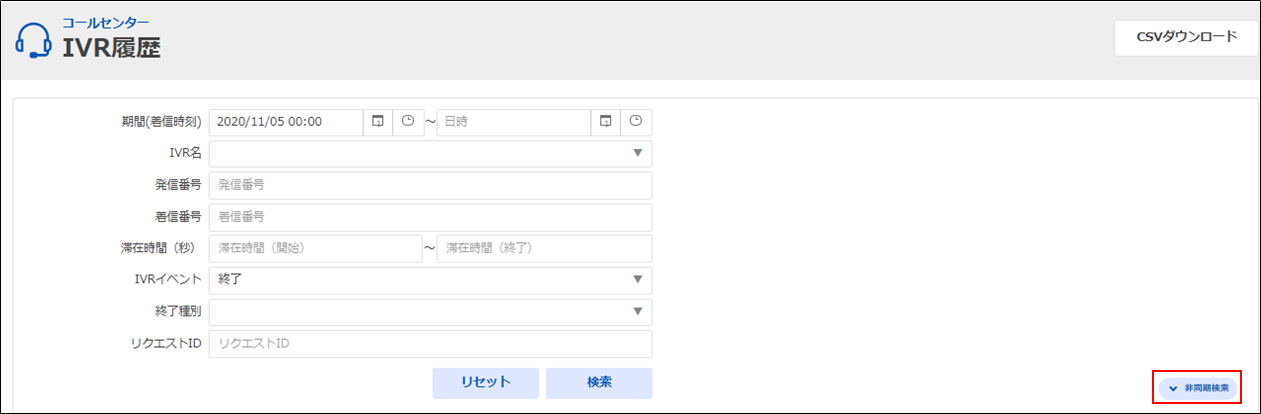Open the IVRイベント dropdown showing 終了

point(637,280)
